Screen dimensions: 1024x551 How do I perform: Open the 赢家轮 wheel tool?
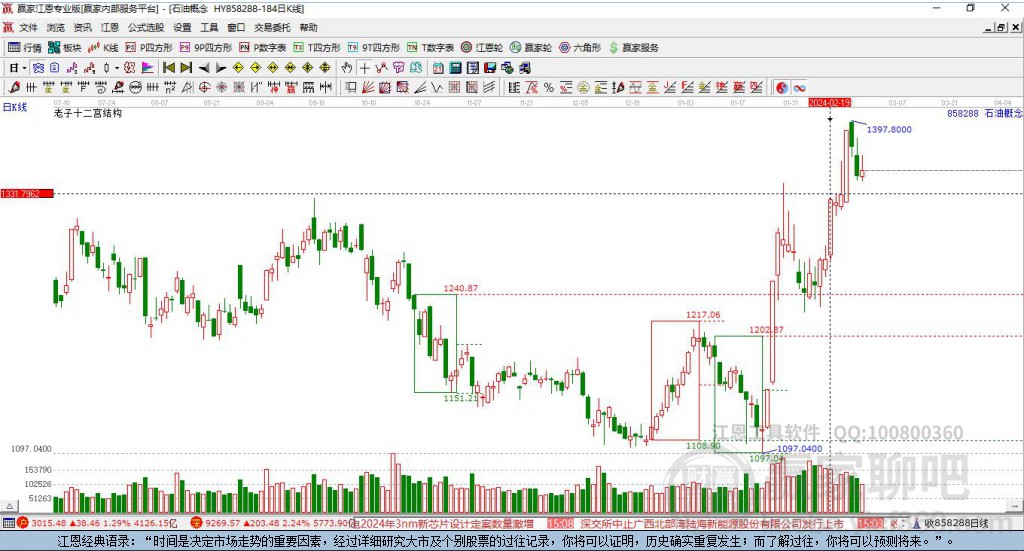click(531, 48)
